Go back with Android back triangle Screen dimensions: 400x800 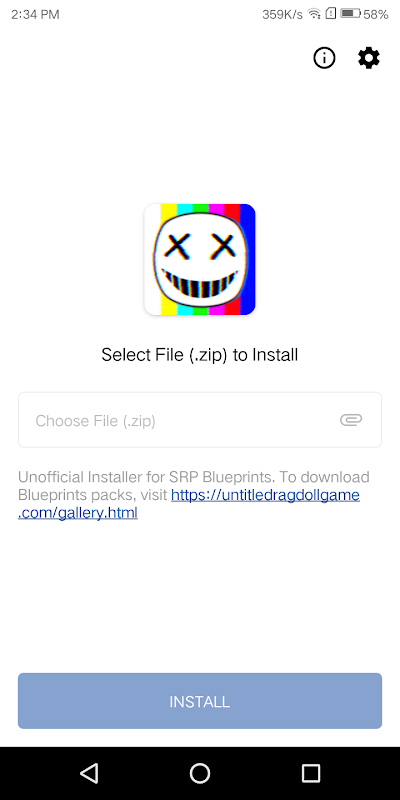89,773
